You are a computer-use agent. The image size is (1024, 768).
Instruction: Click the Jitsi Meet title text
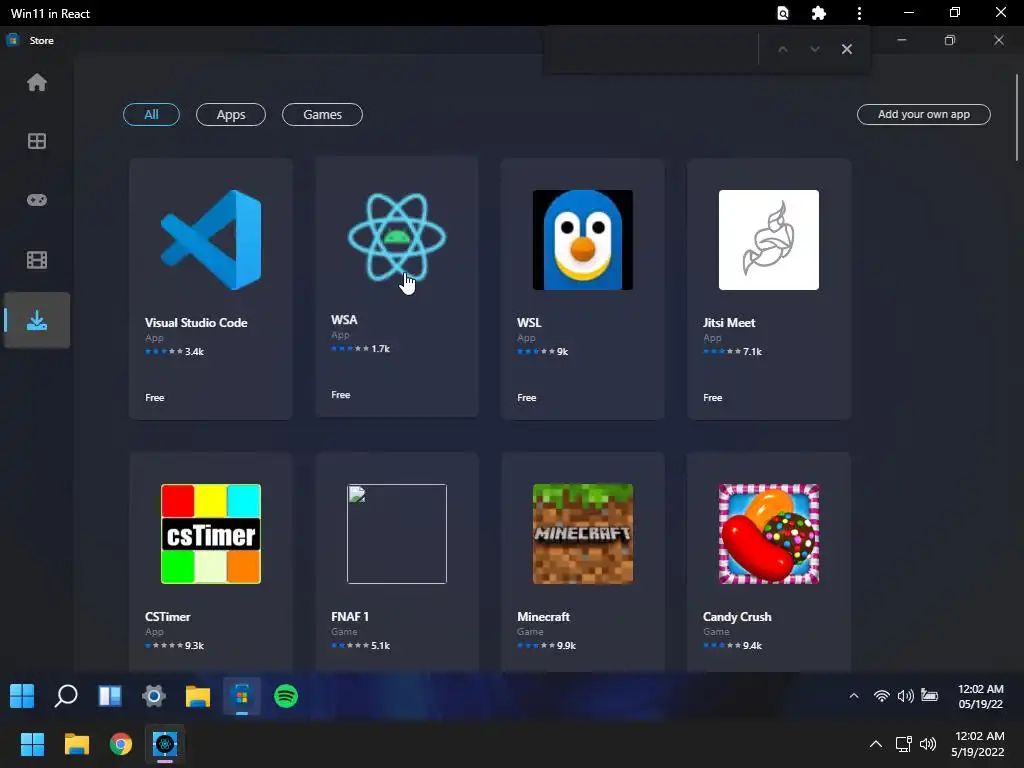(x=729, y=323)
